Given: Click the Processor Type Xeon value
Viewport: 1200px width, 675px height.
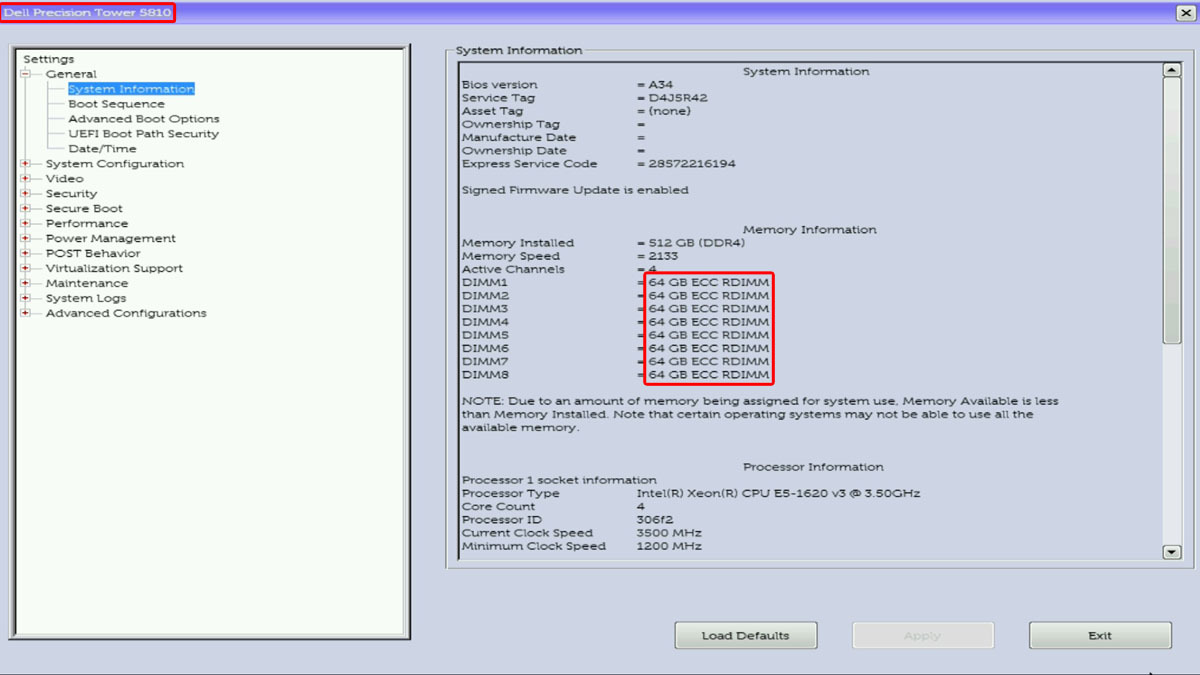Looking at the screenshot, I should point(779,494).
